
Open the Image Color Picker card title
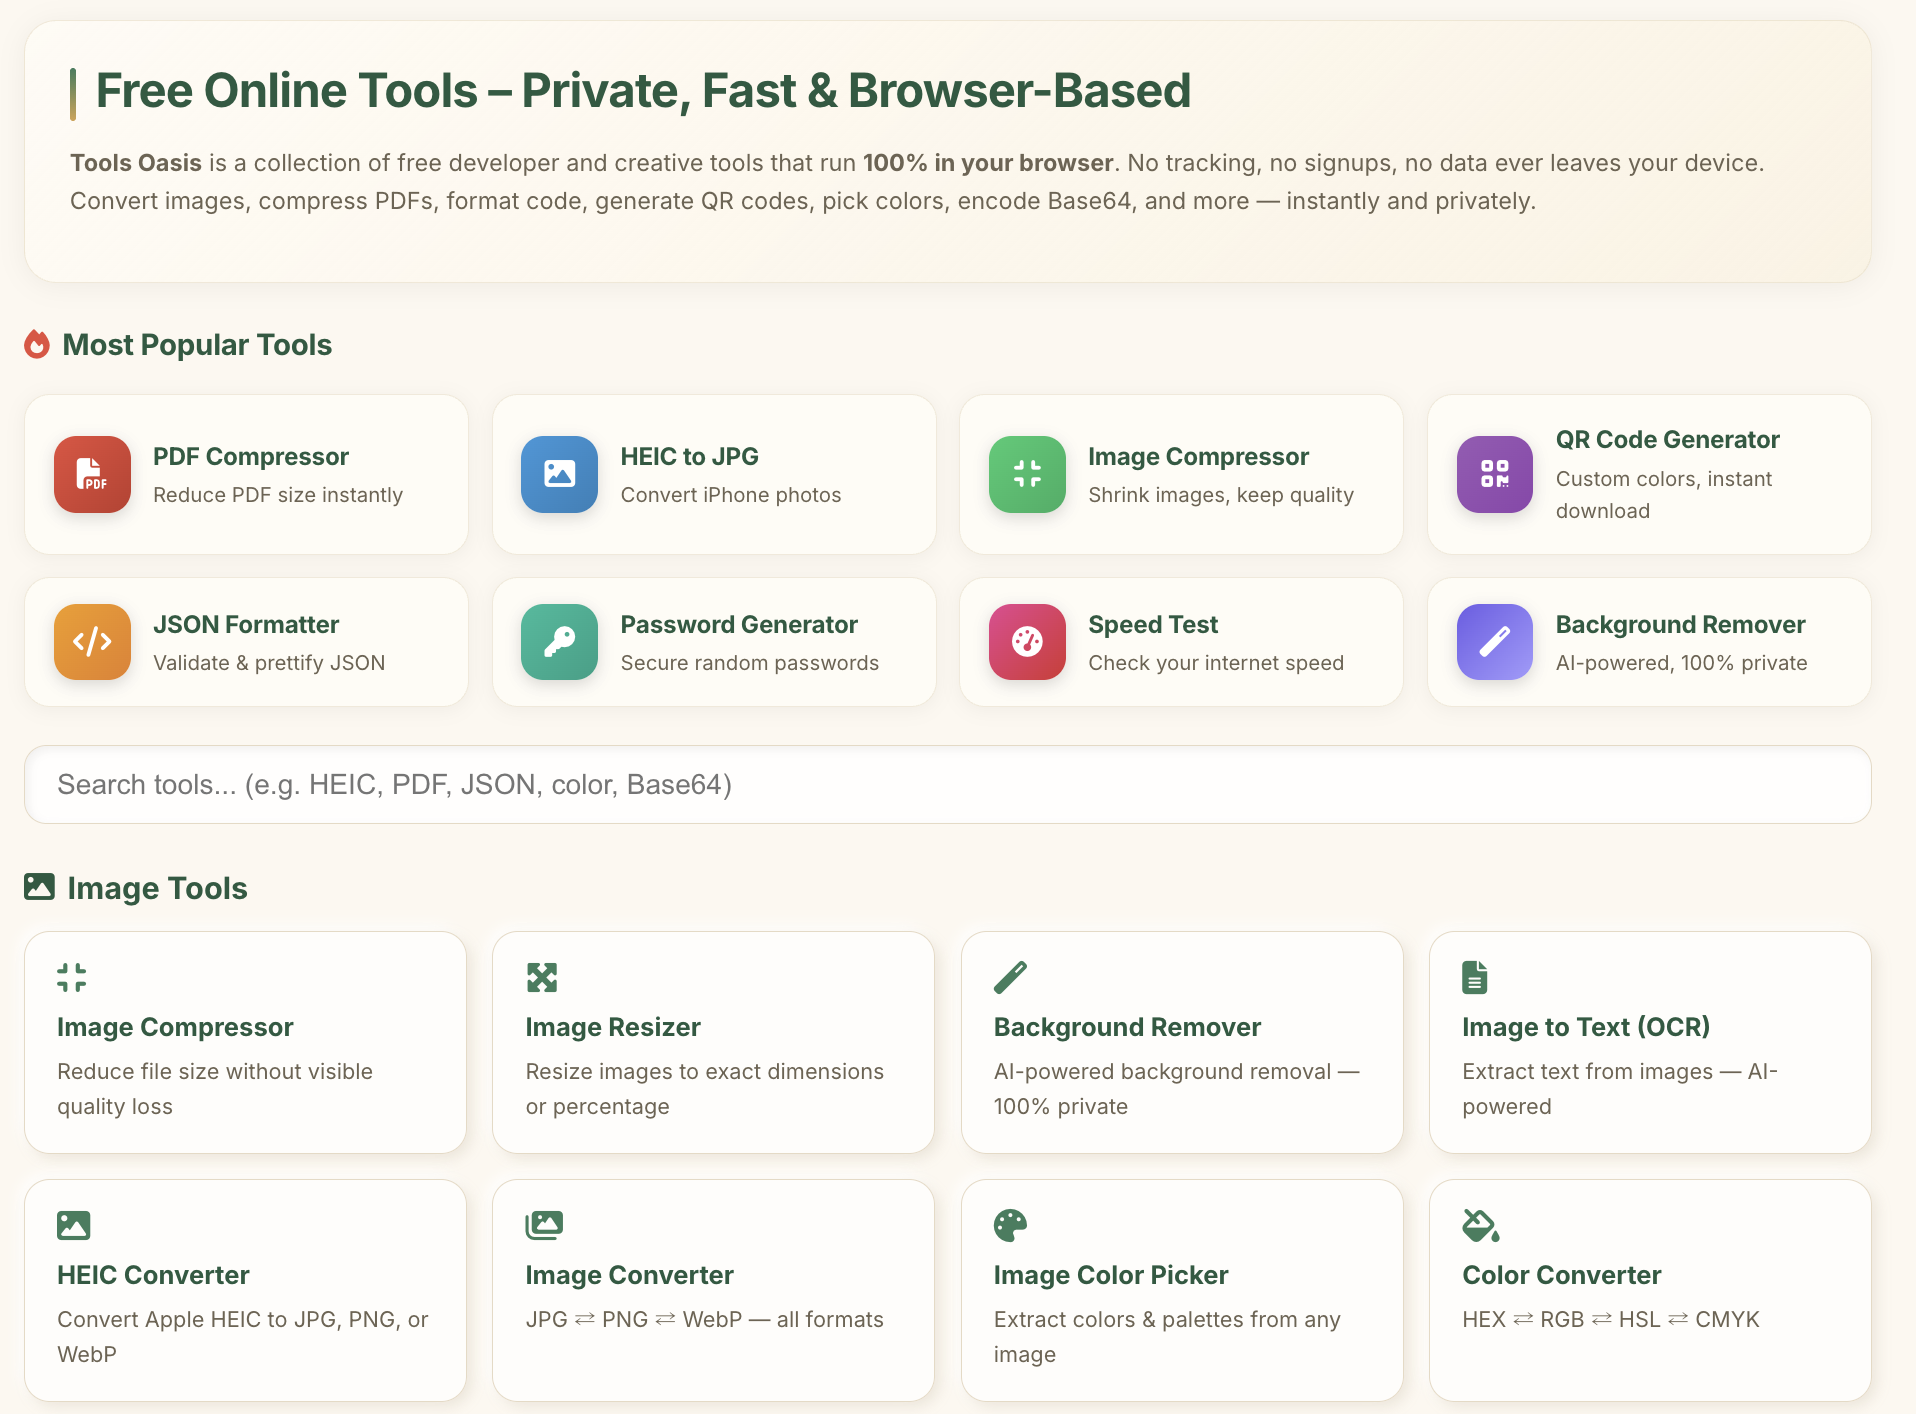[1111, 1275]
